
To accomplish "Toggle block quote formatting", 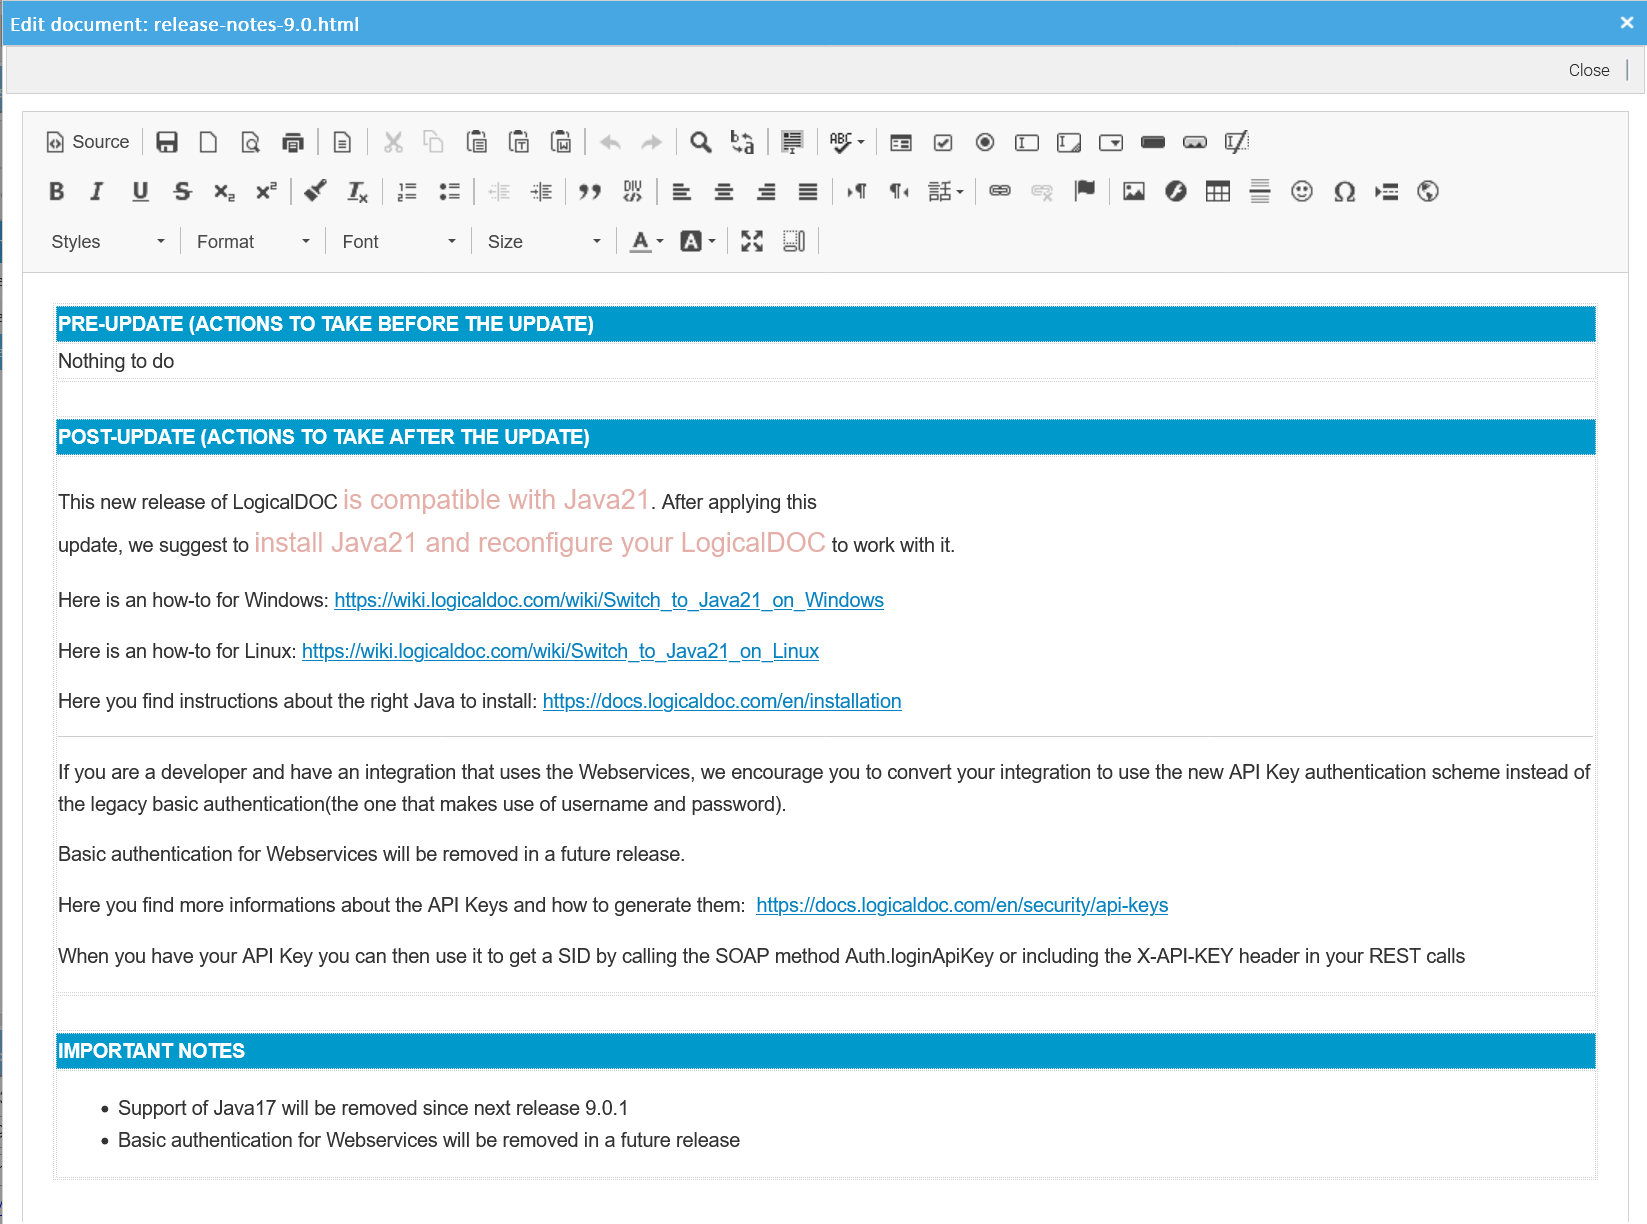I will coord(590,191).
